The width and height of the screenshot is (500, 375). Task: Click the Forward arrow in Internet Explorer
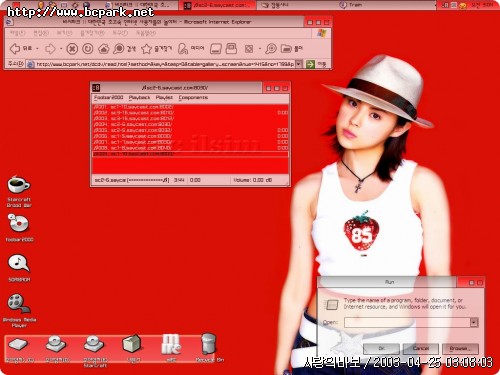(50, 49)
